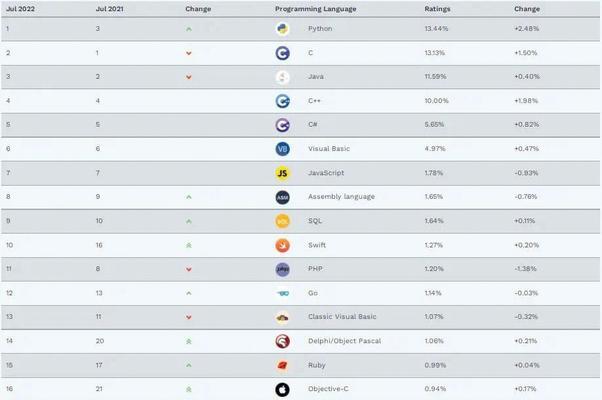This screenshot has width=602, height=400.
Task: Click the Ruby logo icon
Action: [x=282, y=365]
